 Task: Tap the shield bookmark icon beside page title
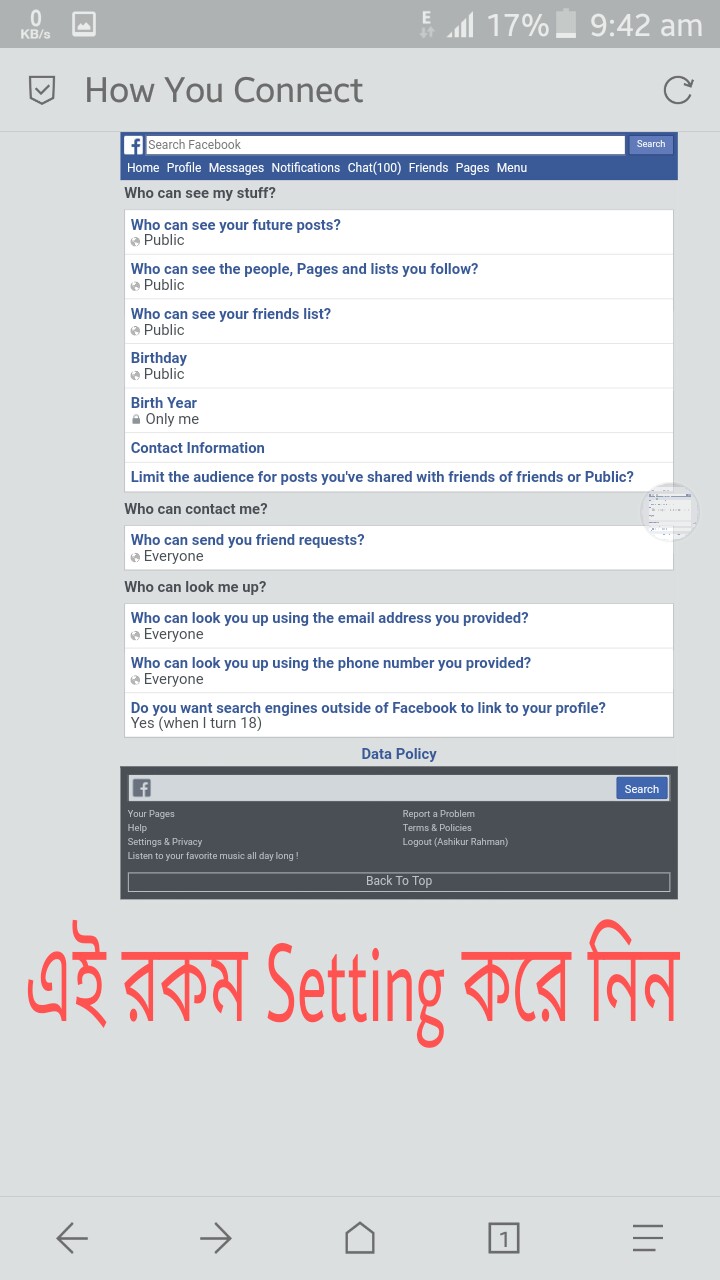(x=41, y=90)
